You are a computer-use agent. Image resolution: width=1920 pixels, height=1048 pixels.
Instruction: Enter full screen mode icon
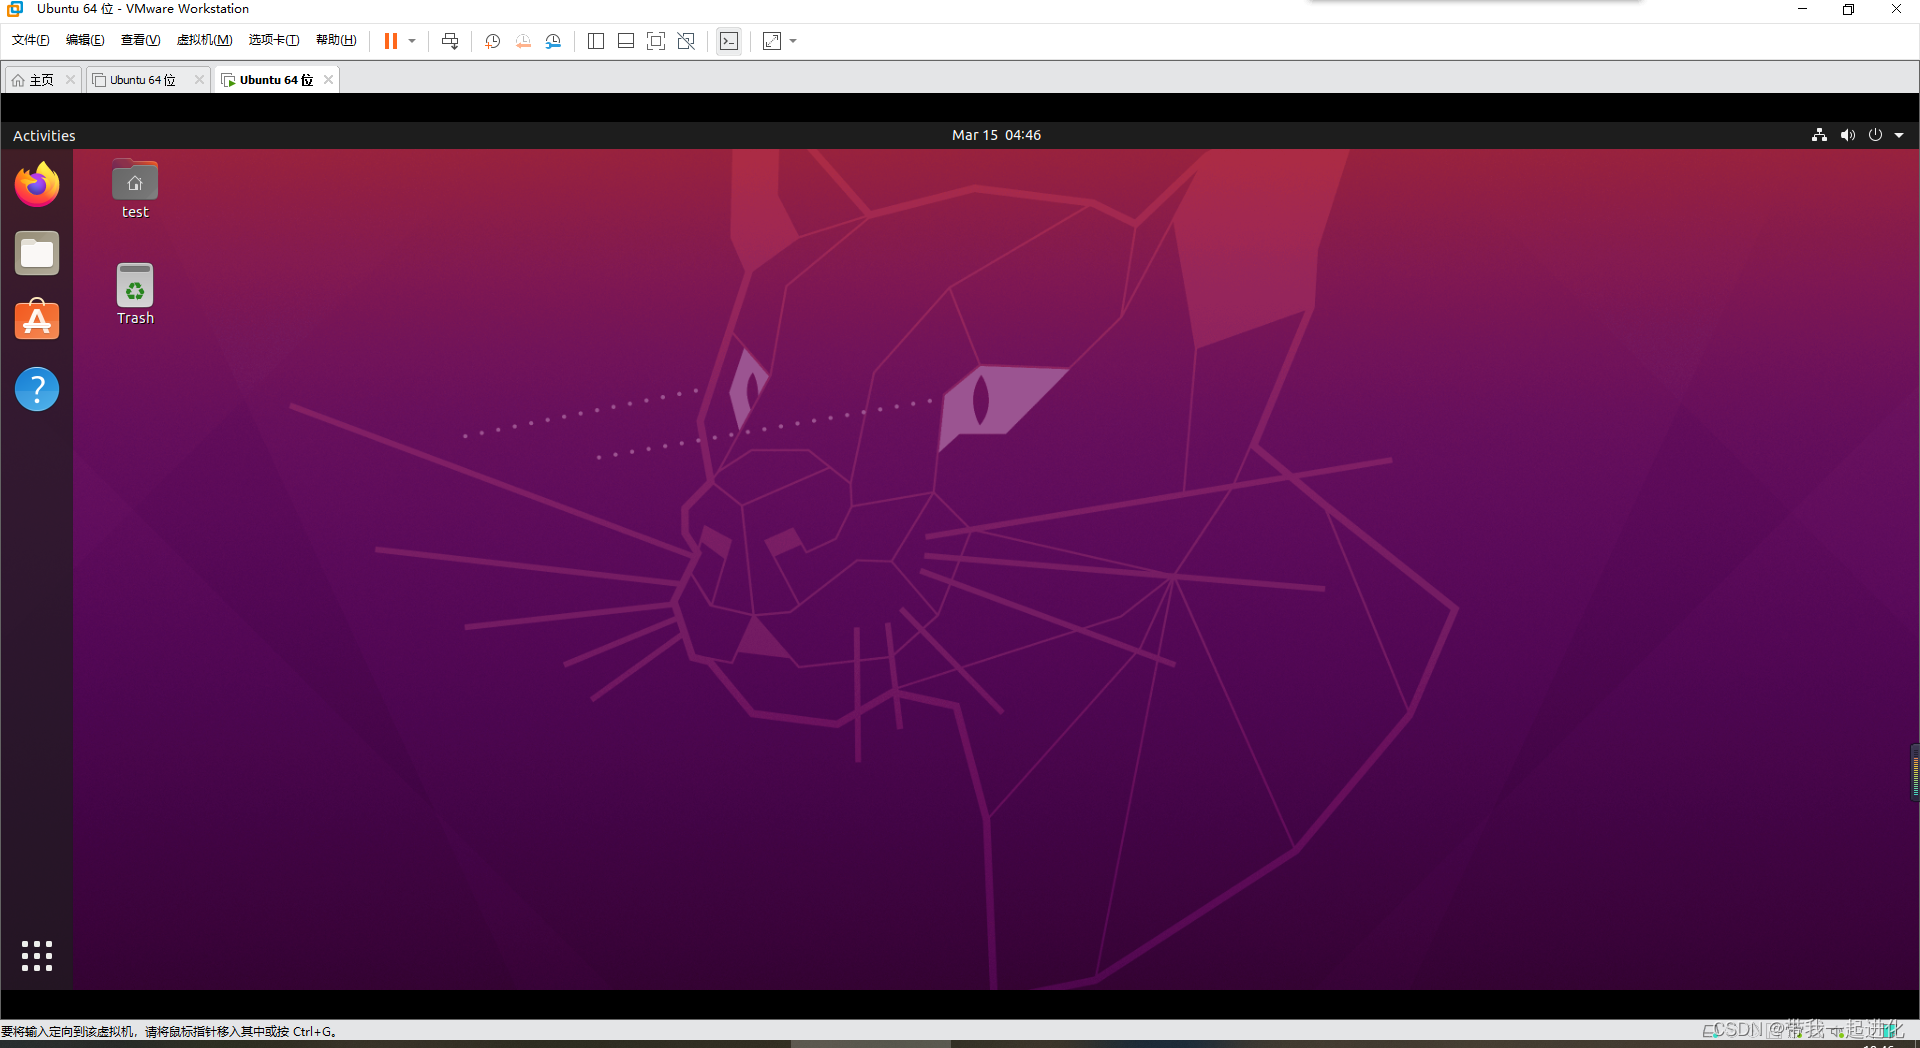click(x=656, y=41)
